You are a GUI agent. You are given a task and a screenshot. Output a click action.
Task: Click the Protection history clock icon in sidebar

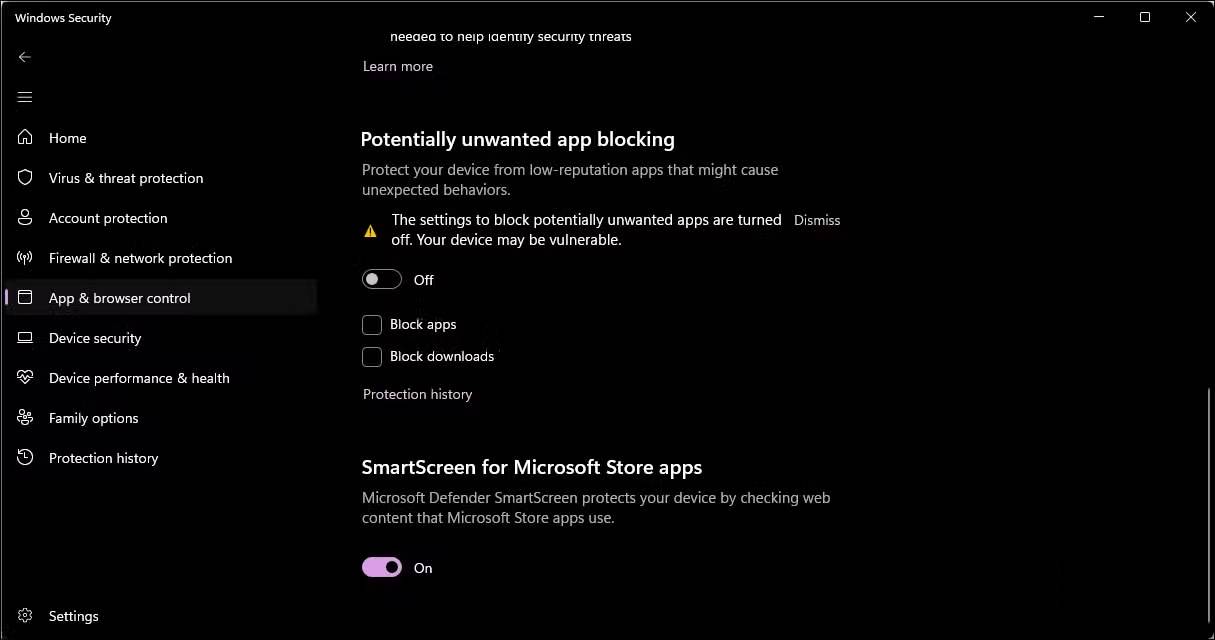25,458
